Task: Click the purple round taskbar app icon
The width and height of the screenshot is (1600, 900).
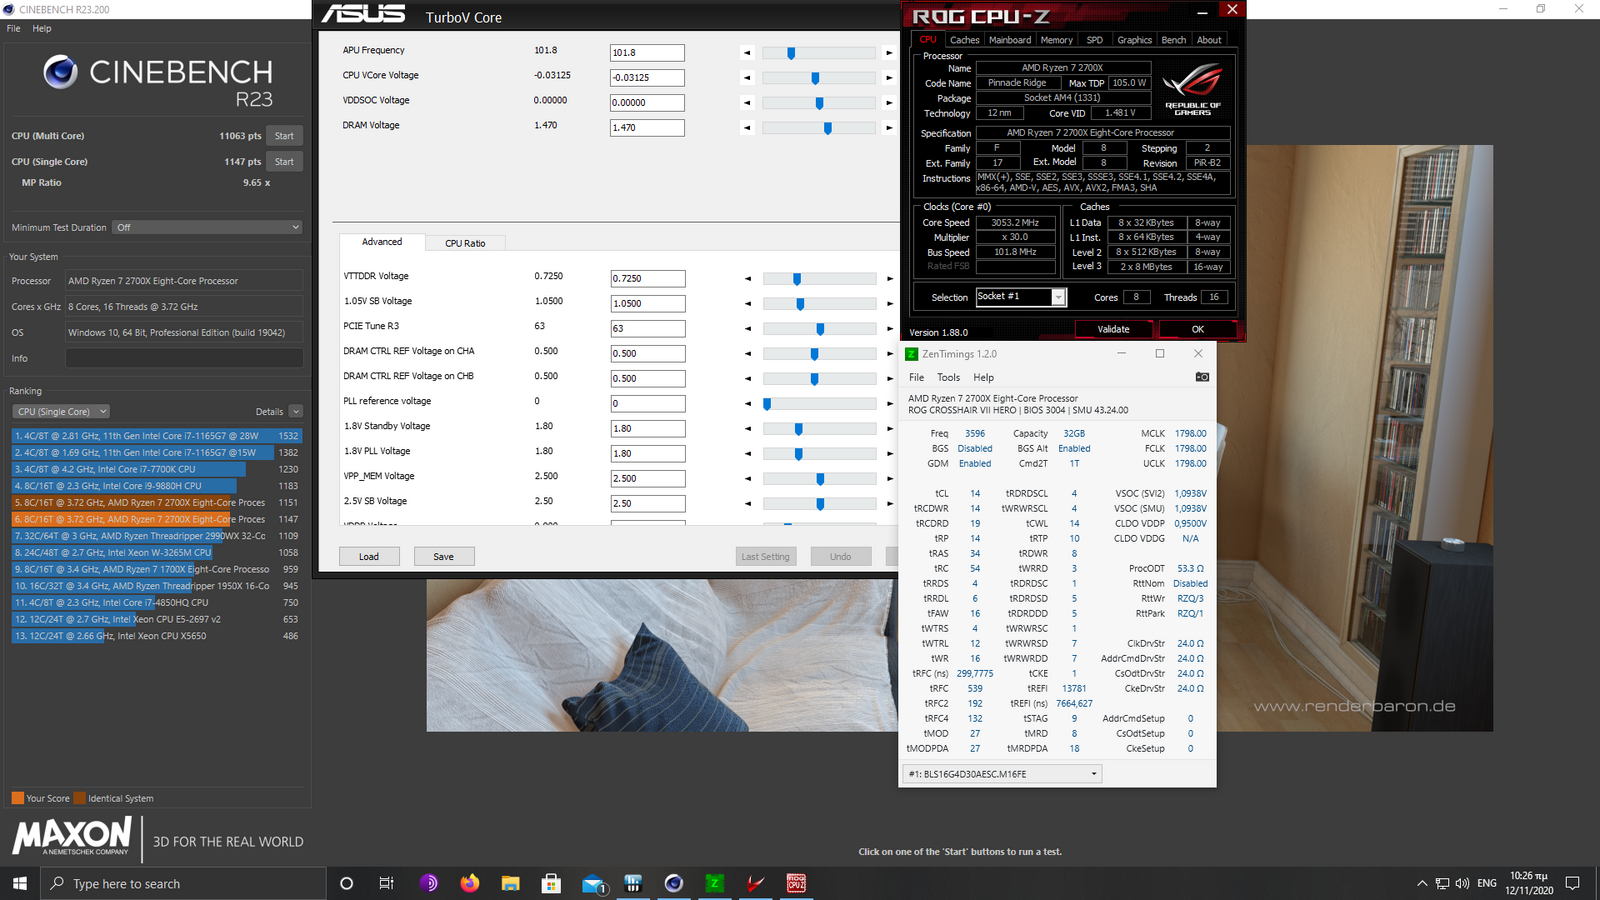Action: coord(428,883)
